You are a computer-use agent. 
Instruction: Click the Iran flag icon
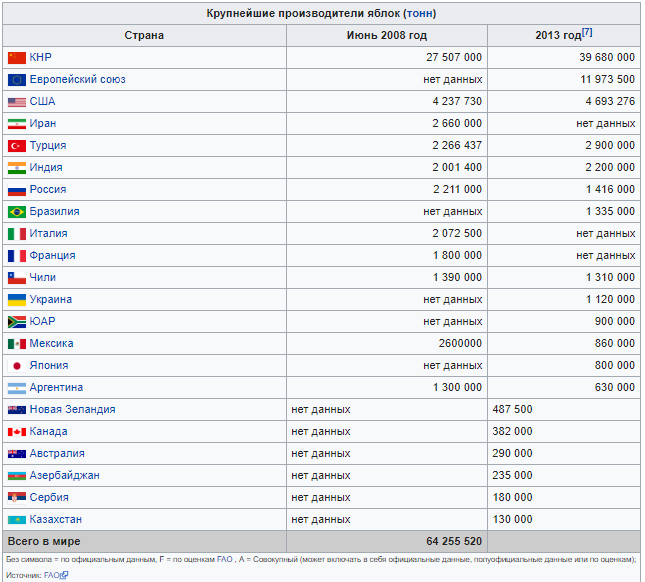[17, 124]
